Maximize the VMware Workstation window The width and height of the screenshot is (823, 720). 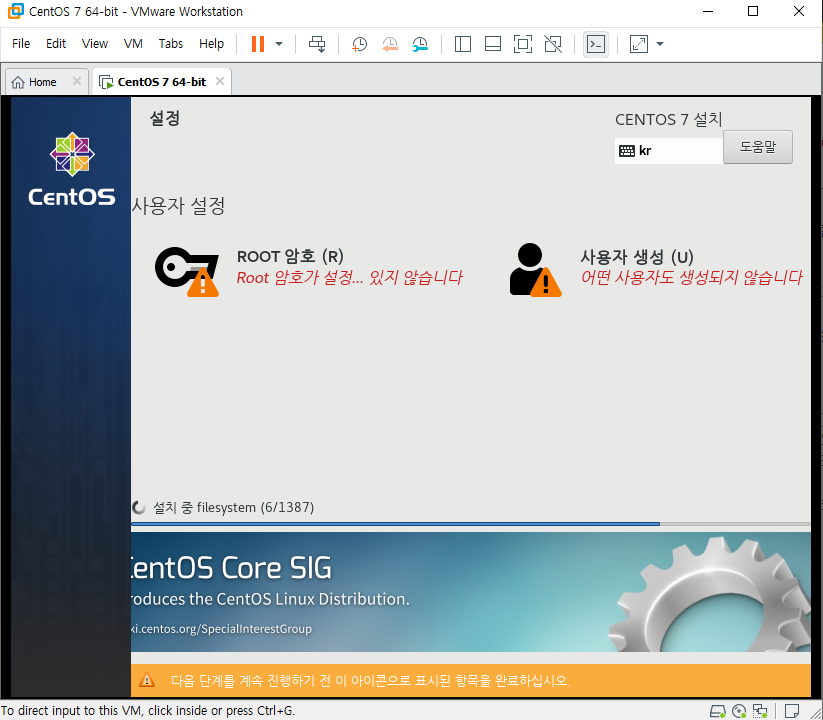click(753, 11)
